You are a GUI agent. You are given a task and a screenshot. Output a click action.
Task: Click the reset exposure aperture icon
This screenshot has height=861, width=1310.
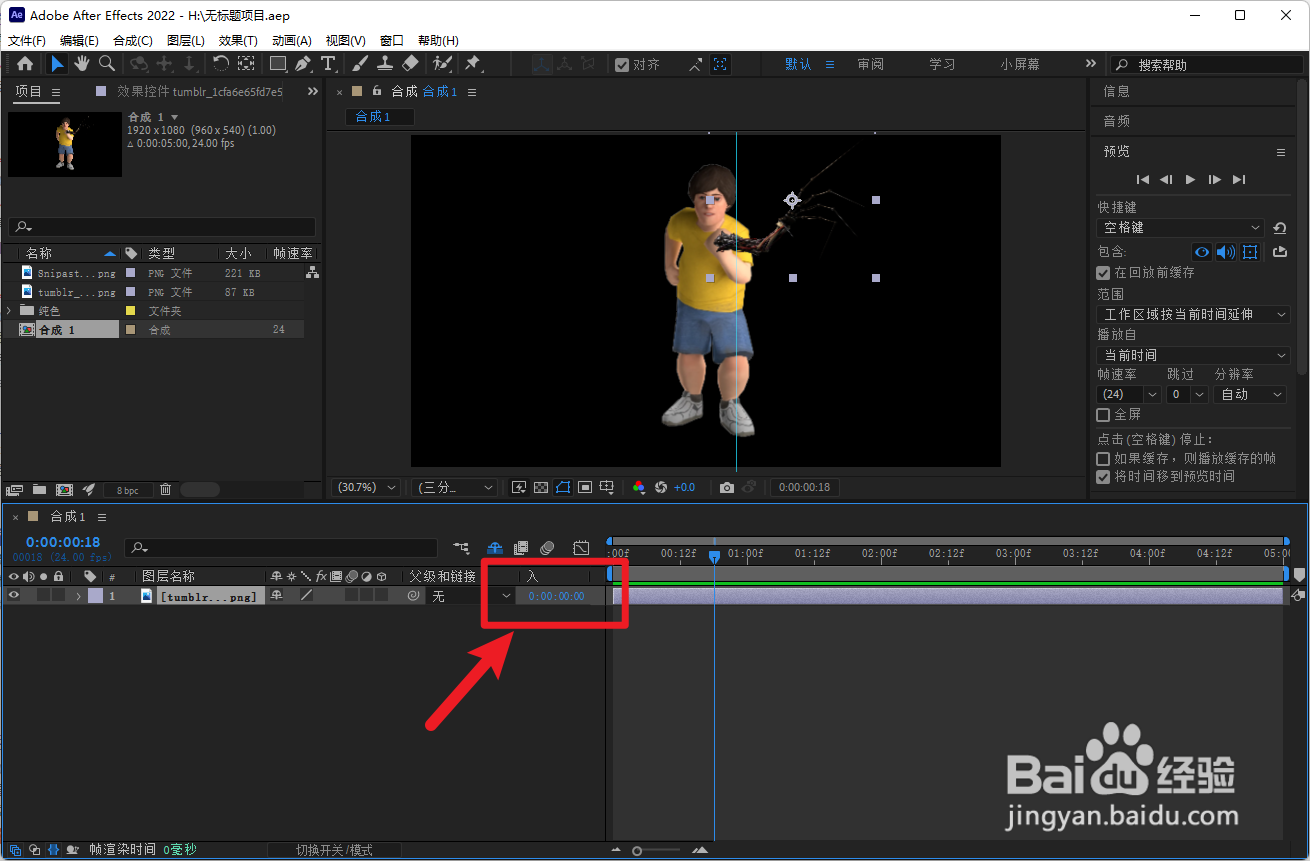pyautogui.click(x=661, y=488)
